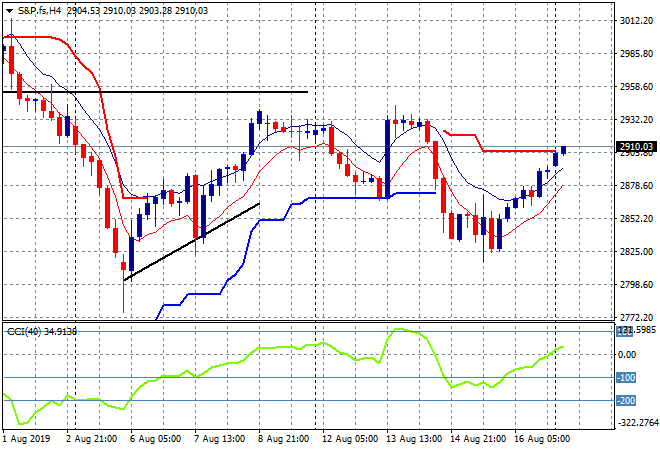Screen dimensions: 660x450
Task: Click the 6 Aug 05:00 time label
Action: click(x=155, y=439)
